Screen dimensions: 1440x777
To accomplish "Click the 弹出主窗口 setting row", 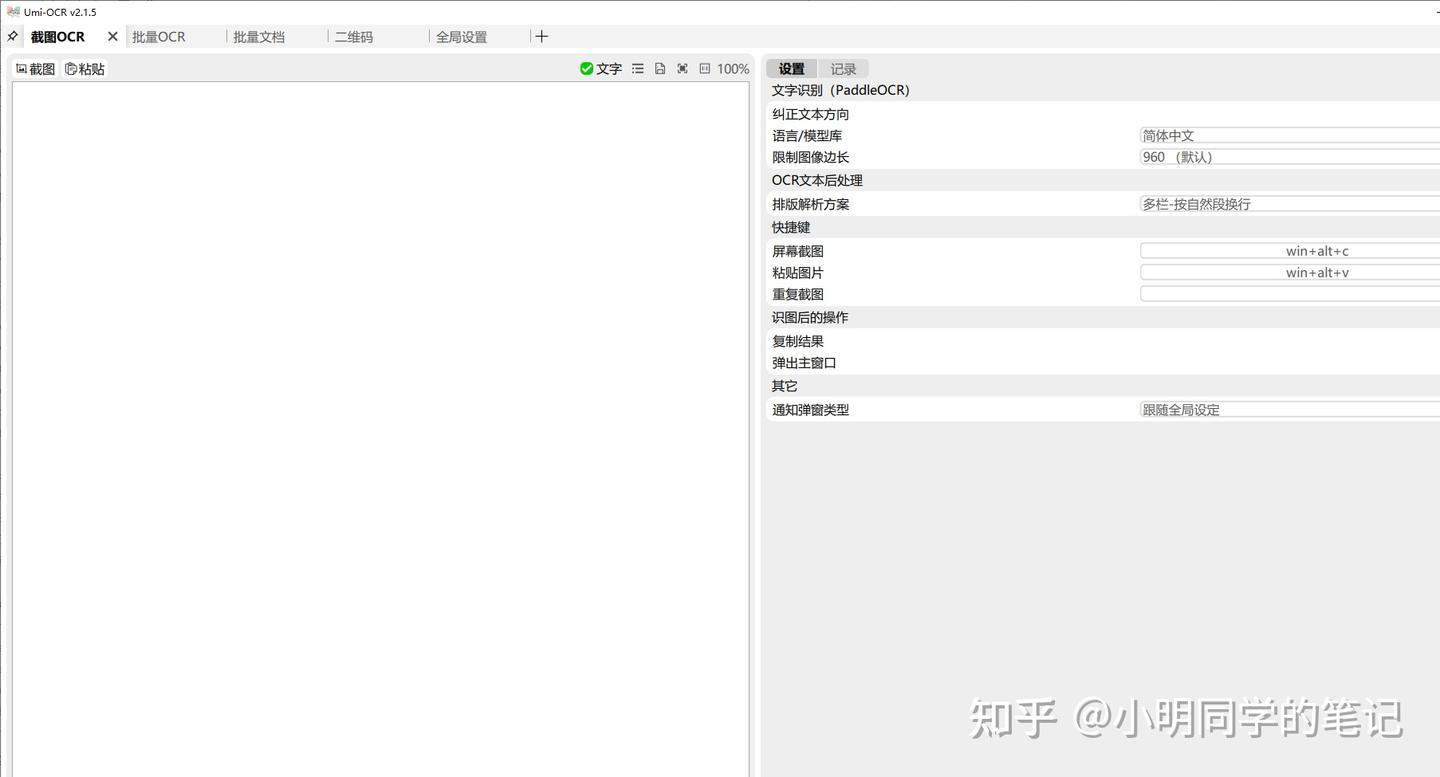I will 1103,363.
